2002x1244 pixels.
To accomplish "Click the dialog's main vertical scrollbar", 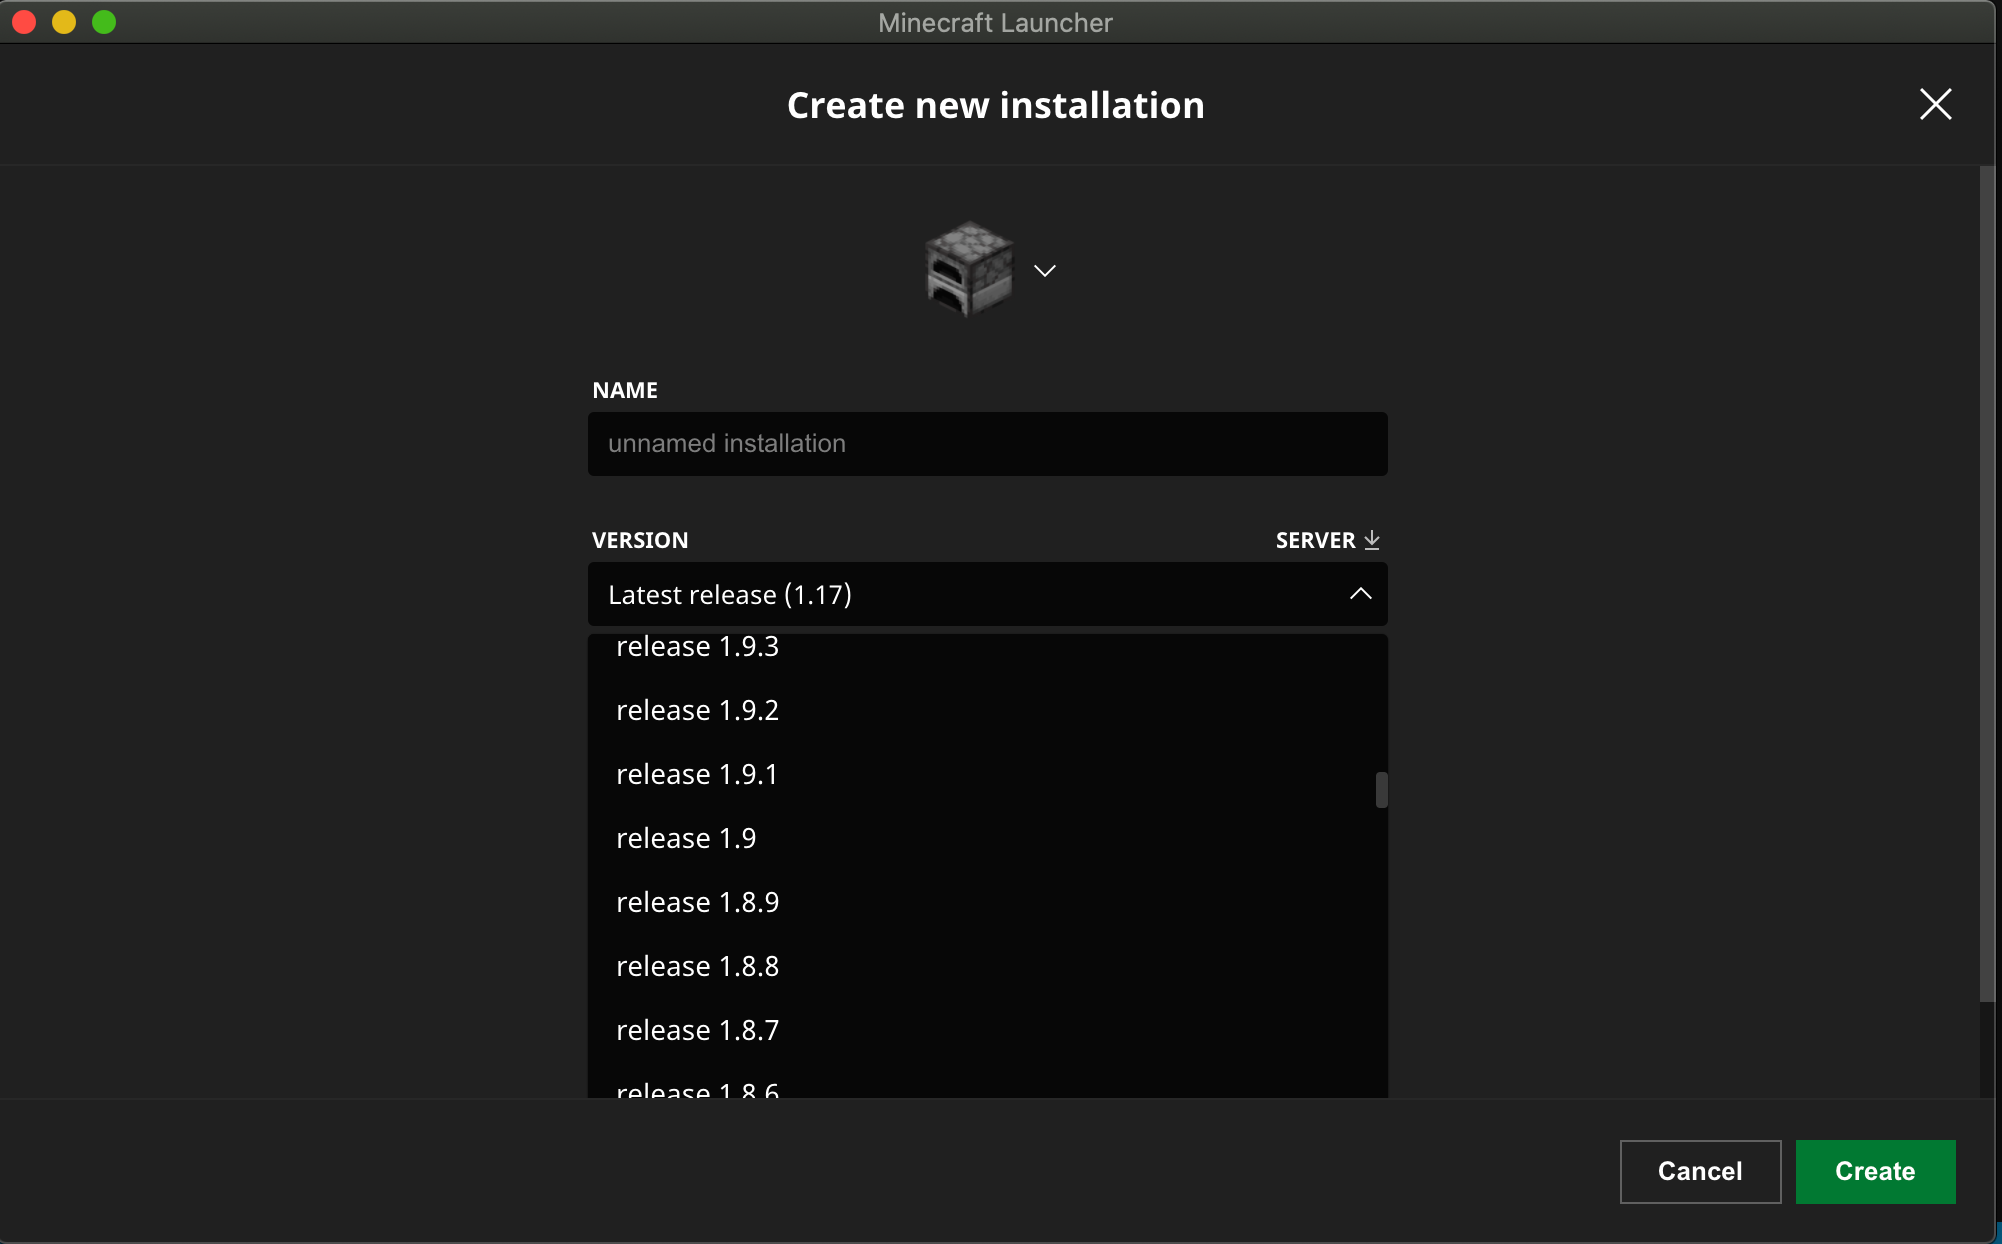I will [1987, 584].
